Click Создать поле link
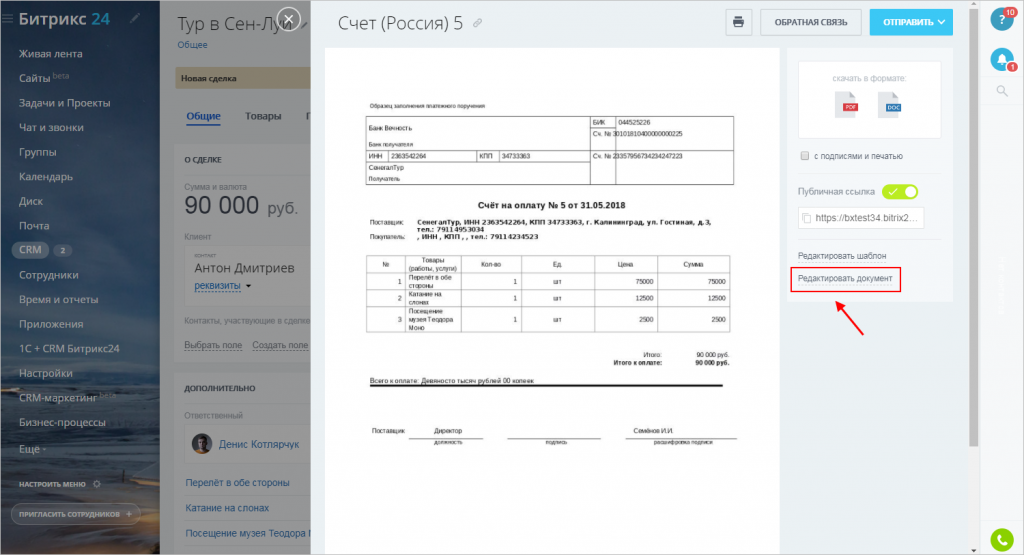 point(280,345)
